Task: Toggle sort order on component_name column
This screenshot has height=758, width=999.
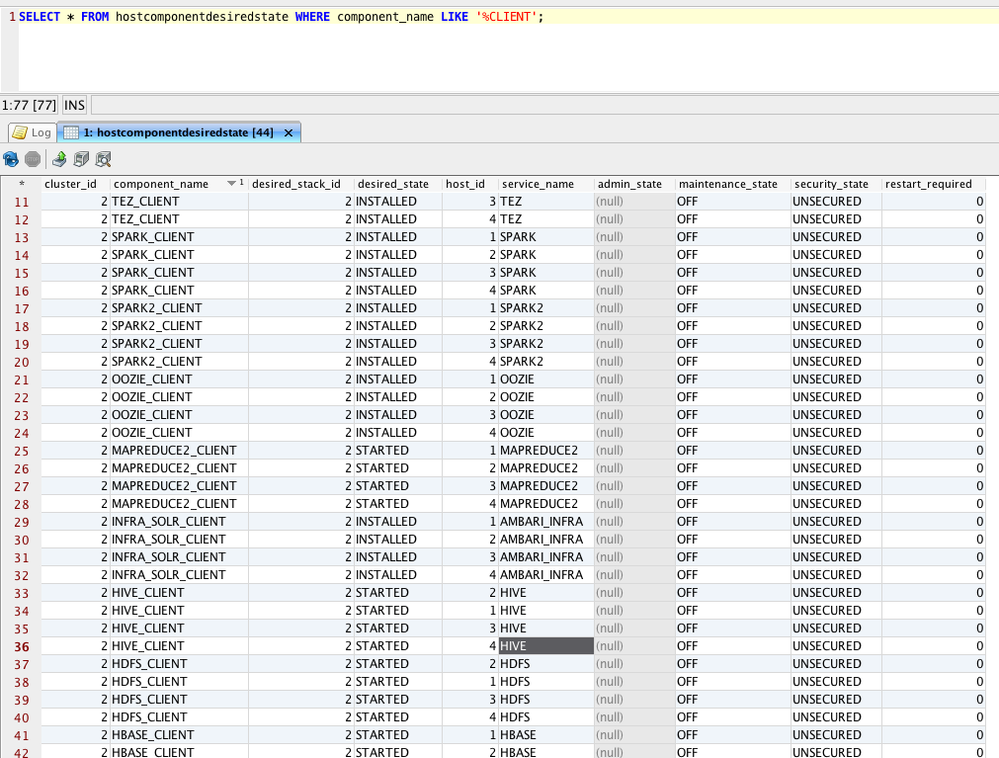Action: [160, 184]
